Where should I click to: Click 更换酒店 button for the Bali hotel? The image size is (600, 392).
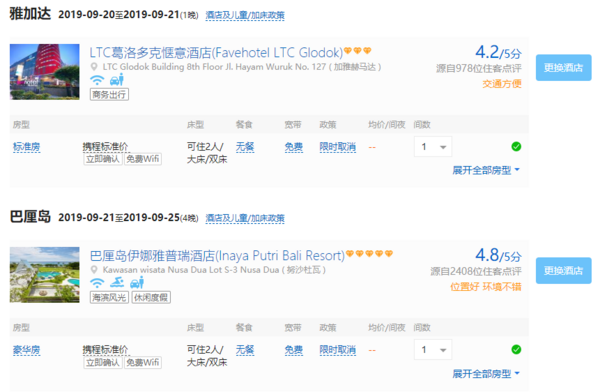coord(563,271)
